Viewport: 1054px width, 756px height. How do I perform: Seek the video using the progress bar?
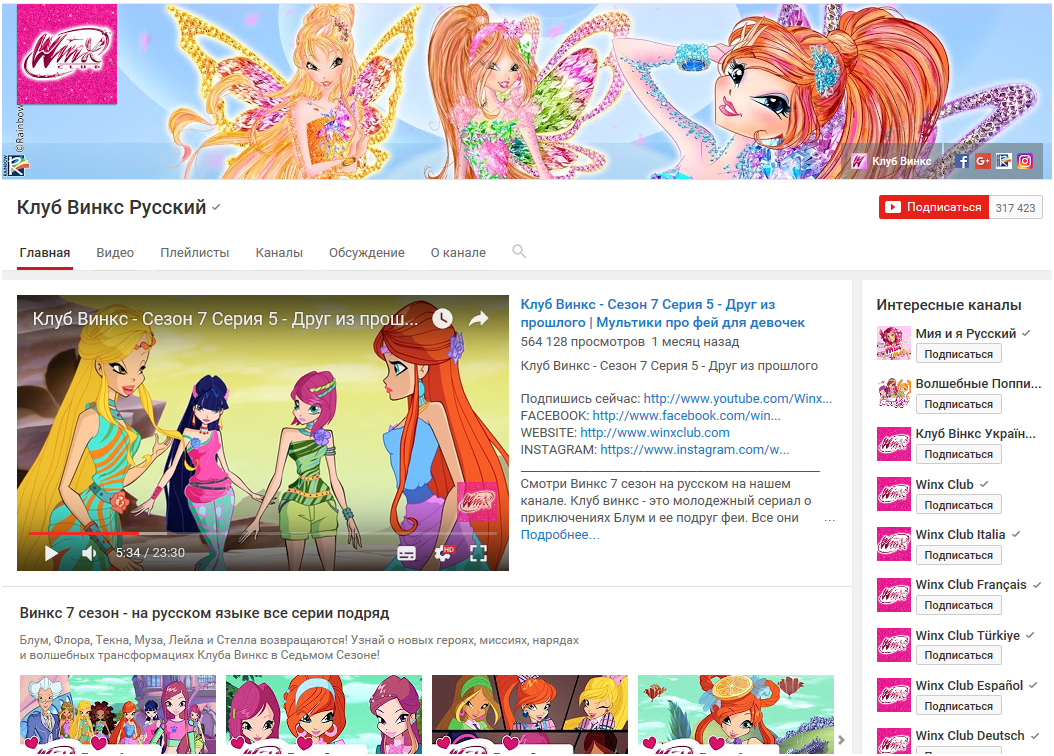point(263,533)
